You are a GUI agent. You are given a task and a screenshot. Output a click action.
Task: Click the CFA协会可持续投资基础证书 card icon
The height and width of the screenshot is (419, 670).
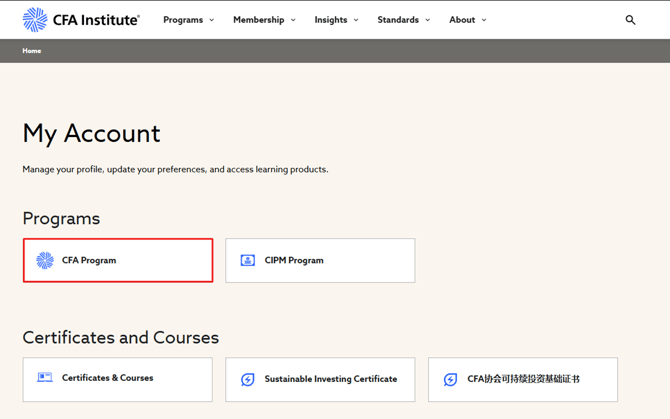450,379
